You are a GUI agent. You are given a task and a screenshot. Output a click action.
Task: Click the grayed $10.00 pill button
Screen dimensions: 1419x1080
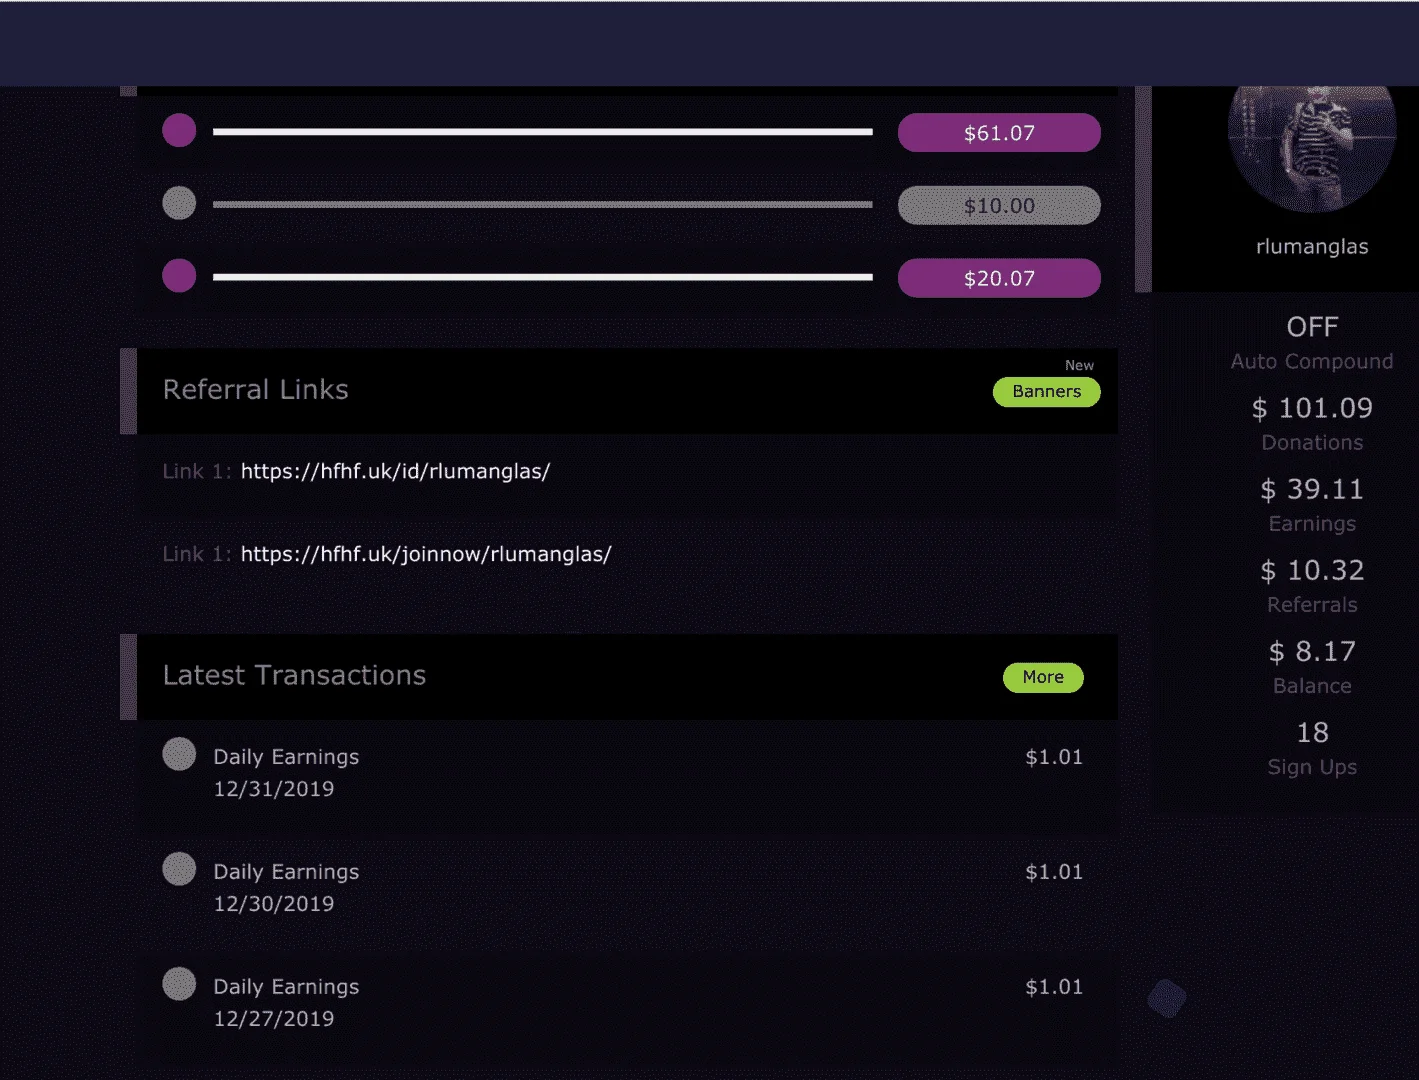click(x=999, y=206)
